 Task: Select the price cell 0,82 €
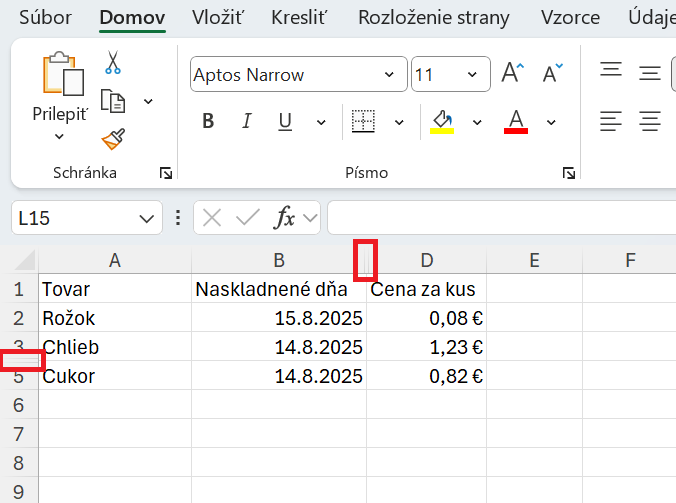point(427,376)
